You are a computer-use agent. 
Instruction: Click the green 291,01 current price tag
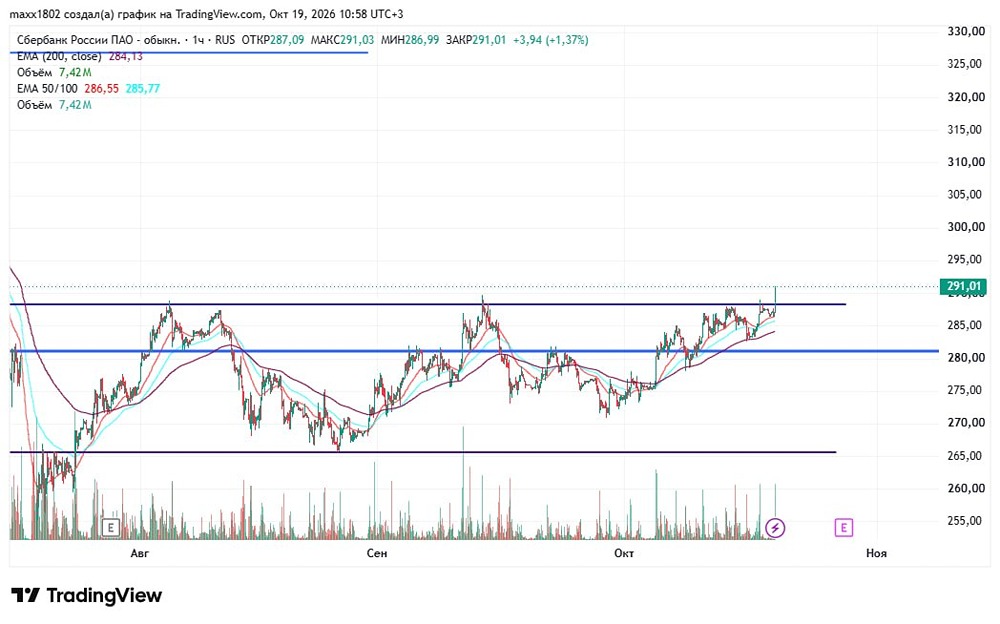point(963,286)
